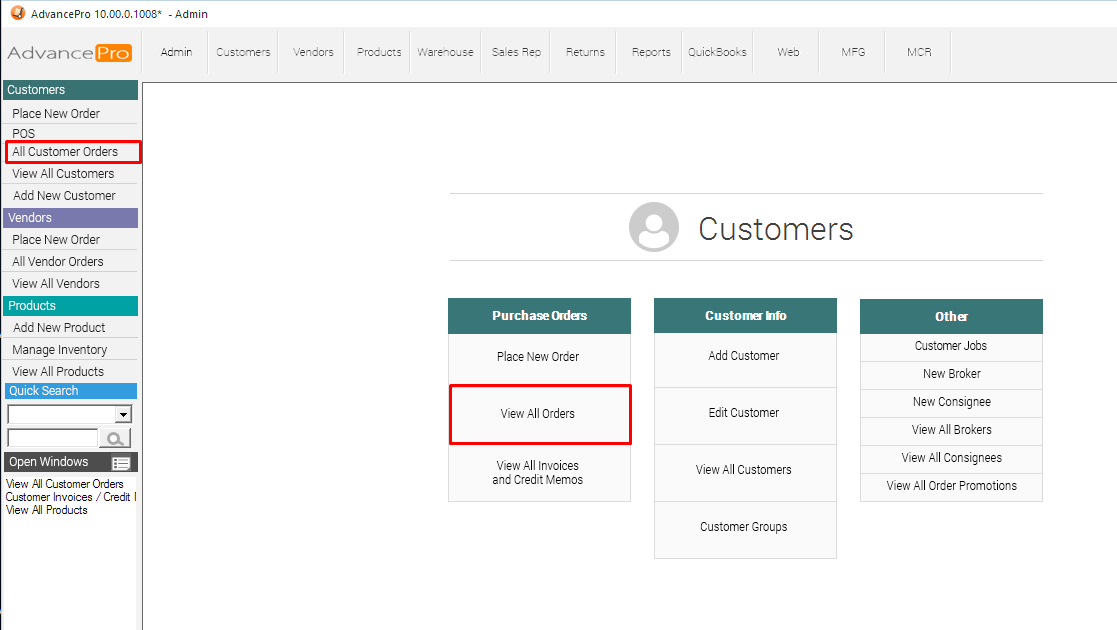Open the MFG menu
The width and height of the screenshot is (1117, 630).
(853, 52)
